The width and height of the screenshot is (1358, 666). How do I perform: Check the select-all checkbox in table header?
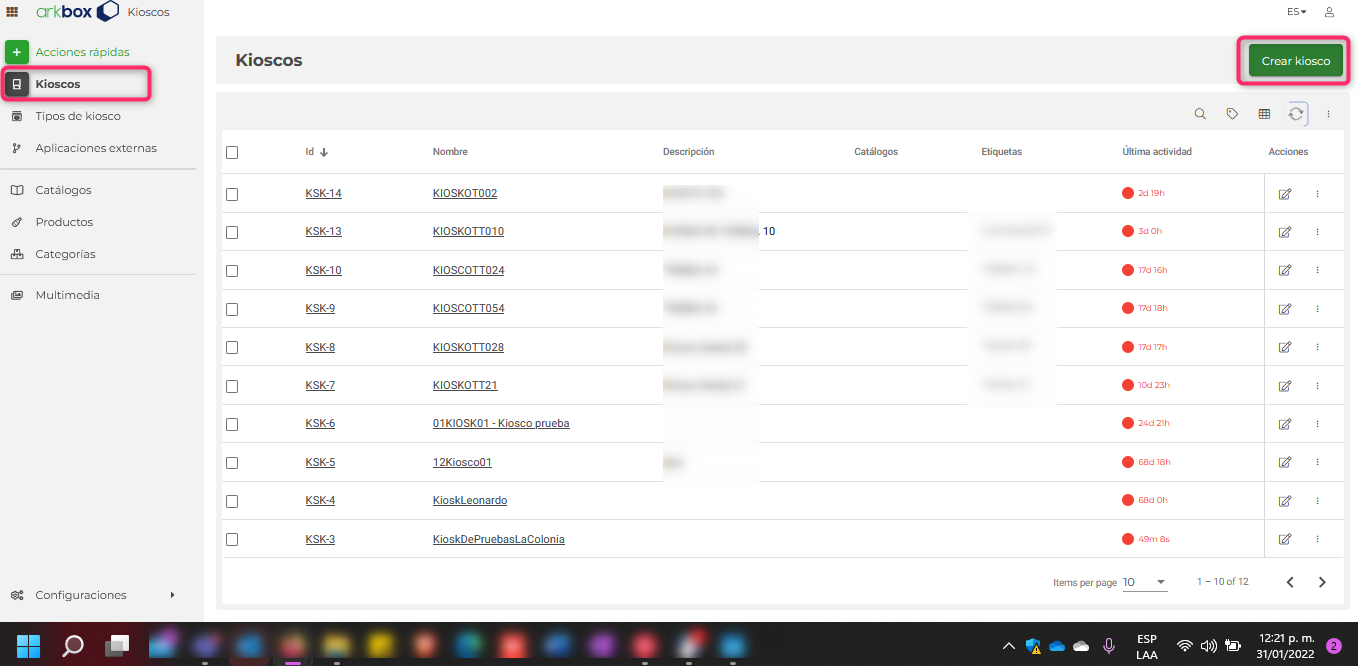(232, 152)
